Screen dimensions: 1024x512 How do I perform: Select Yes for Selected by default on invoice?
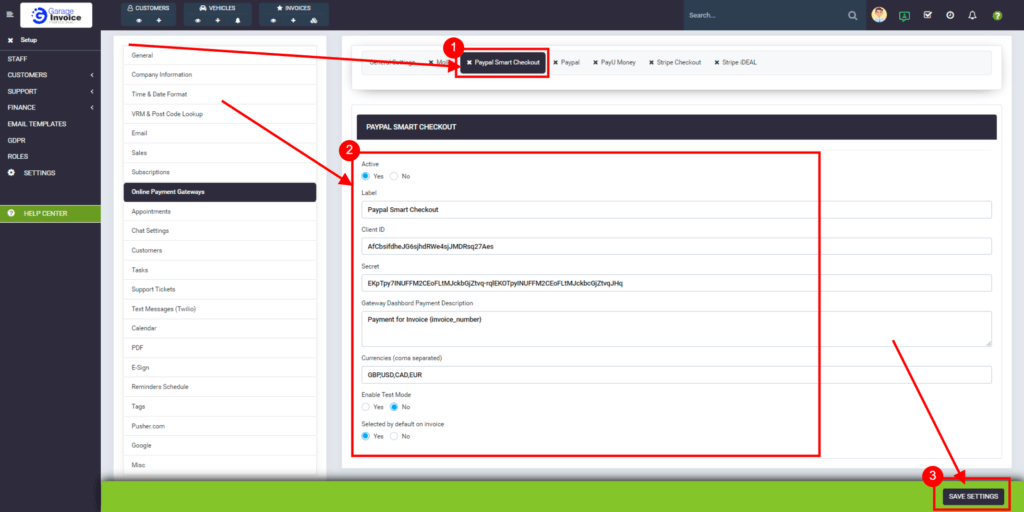coord(366,436)
